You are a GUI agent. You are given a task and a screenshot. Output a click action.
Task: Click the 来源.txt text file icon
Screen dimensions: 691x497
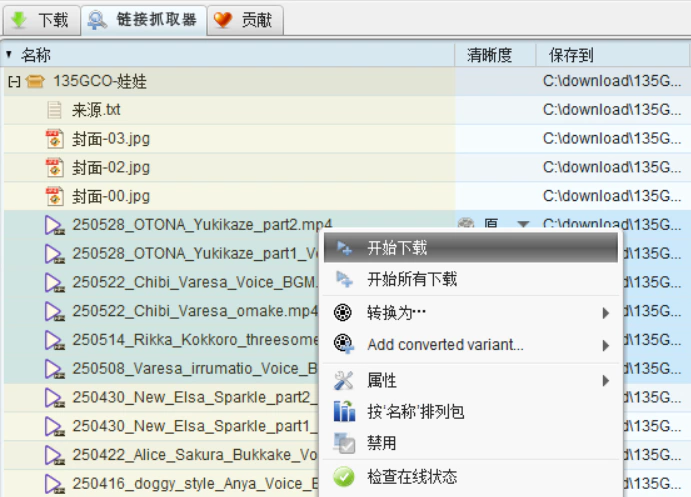pos(55,110)
